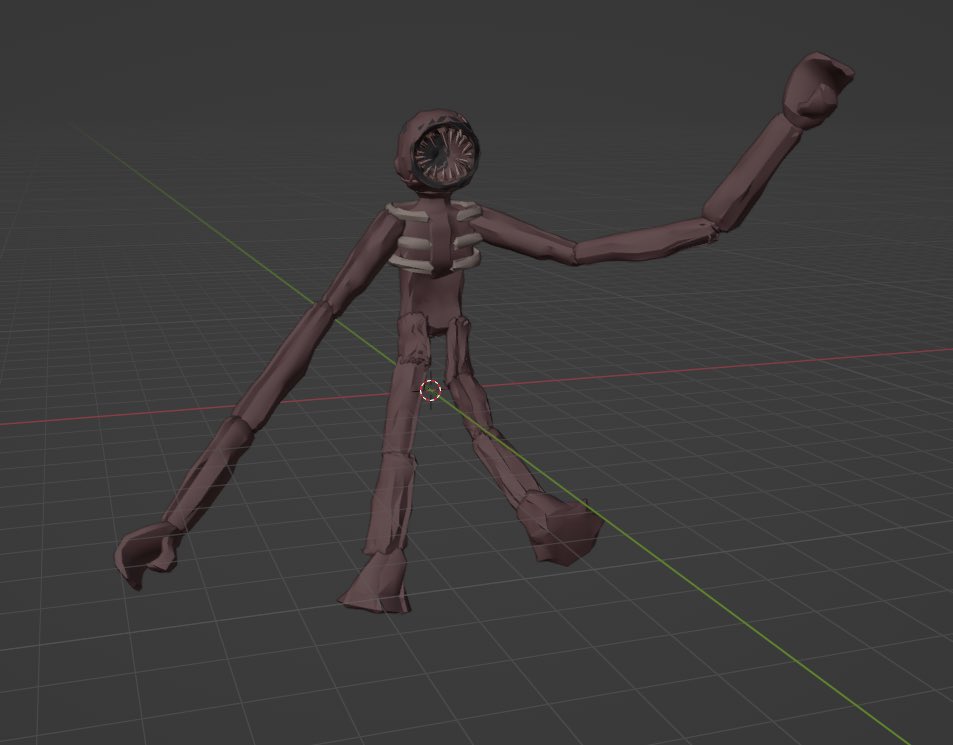The height and width of the screenshot is (745, 953).
Task: Click the creature's raised fist
Action: click(817, 91)
